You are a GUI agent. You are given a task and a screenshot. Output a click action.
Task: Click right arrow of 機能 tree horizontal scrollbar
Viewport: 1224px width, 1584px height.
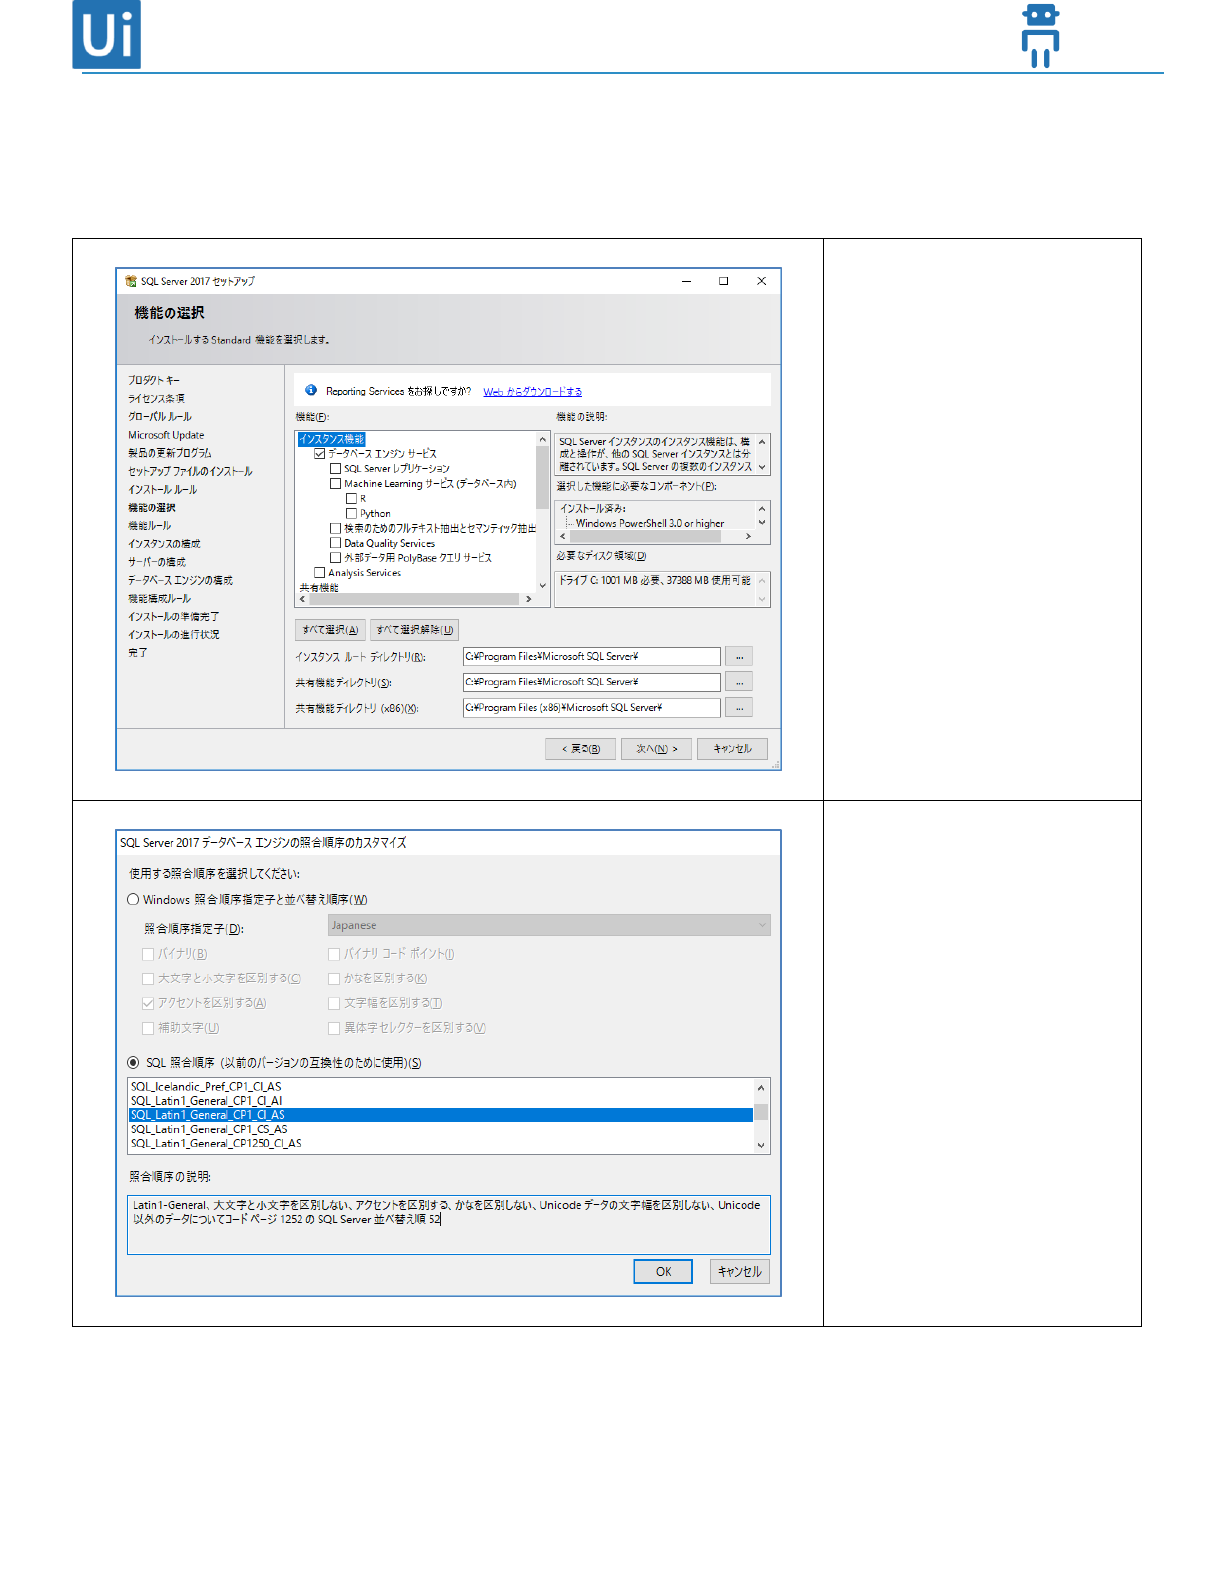pos(529,599)
